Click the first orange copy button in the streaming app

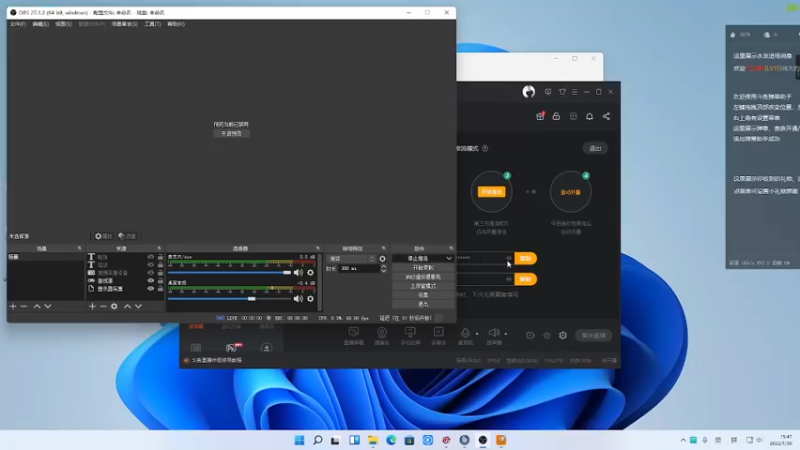[x=526, y=259]
